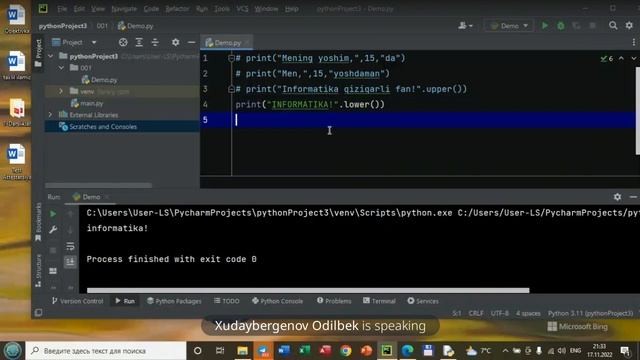Open Excel from the taskbar
640x360 pixels.
point(304,351)
